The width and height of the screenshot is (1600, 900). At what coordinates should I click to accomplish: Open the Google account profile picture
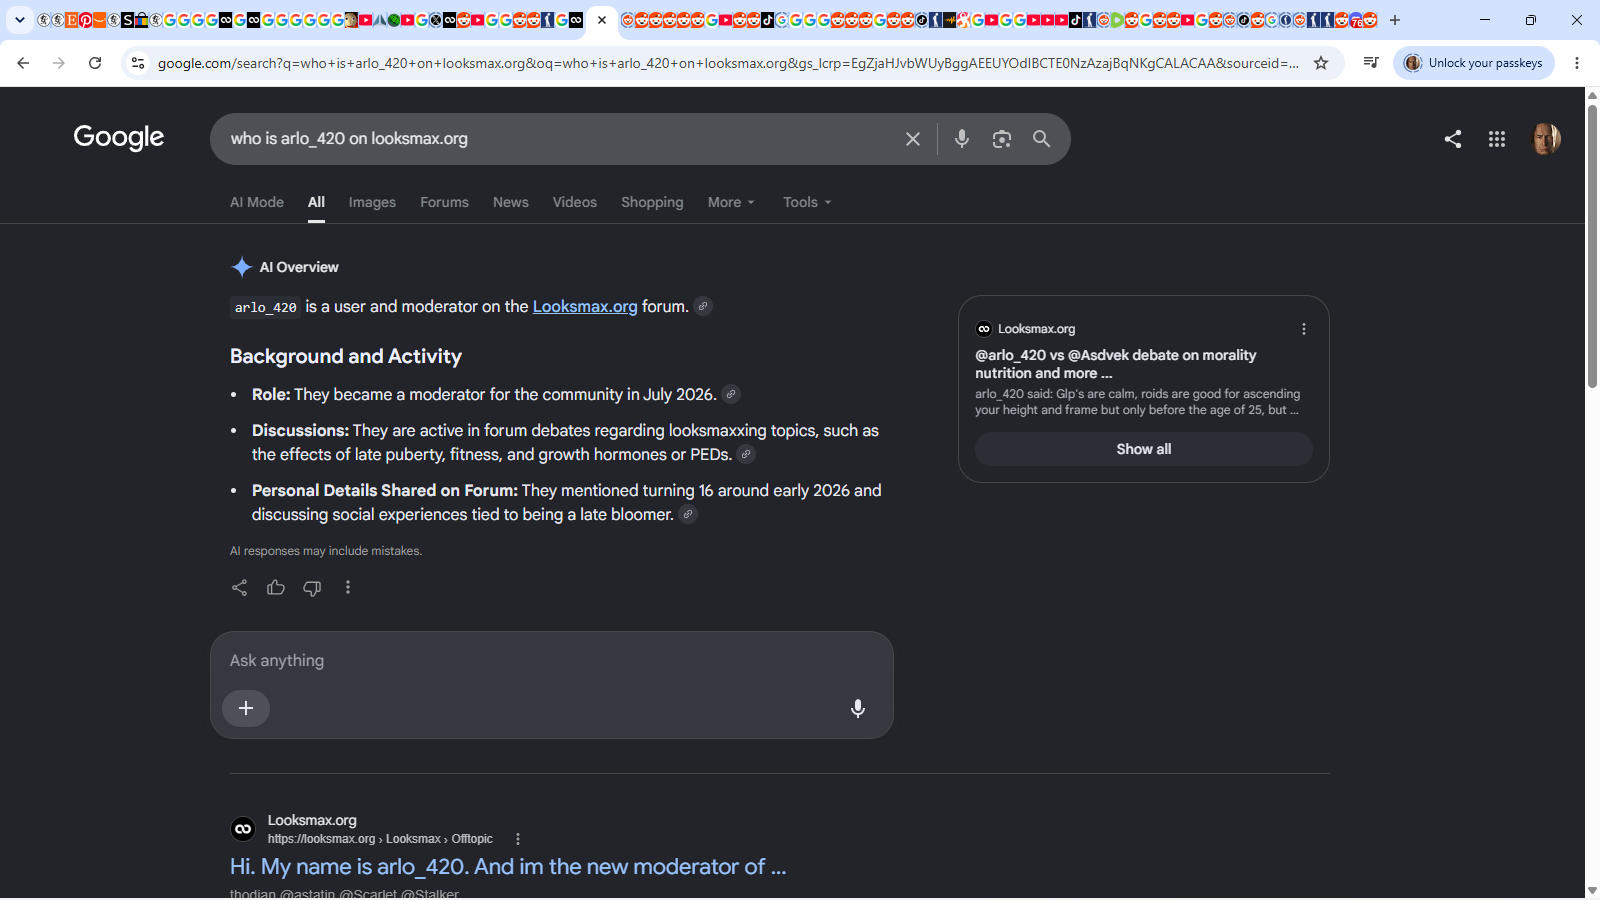click(x=1546, y=139)
